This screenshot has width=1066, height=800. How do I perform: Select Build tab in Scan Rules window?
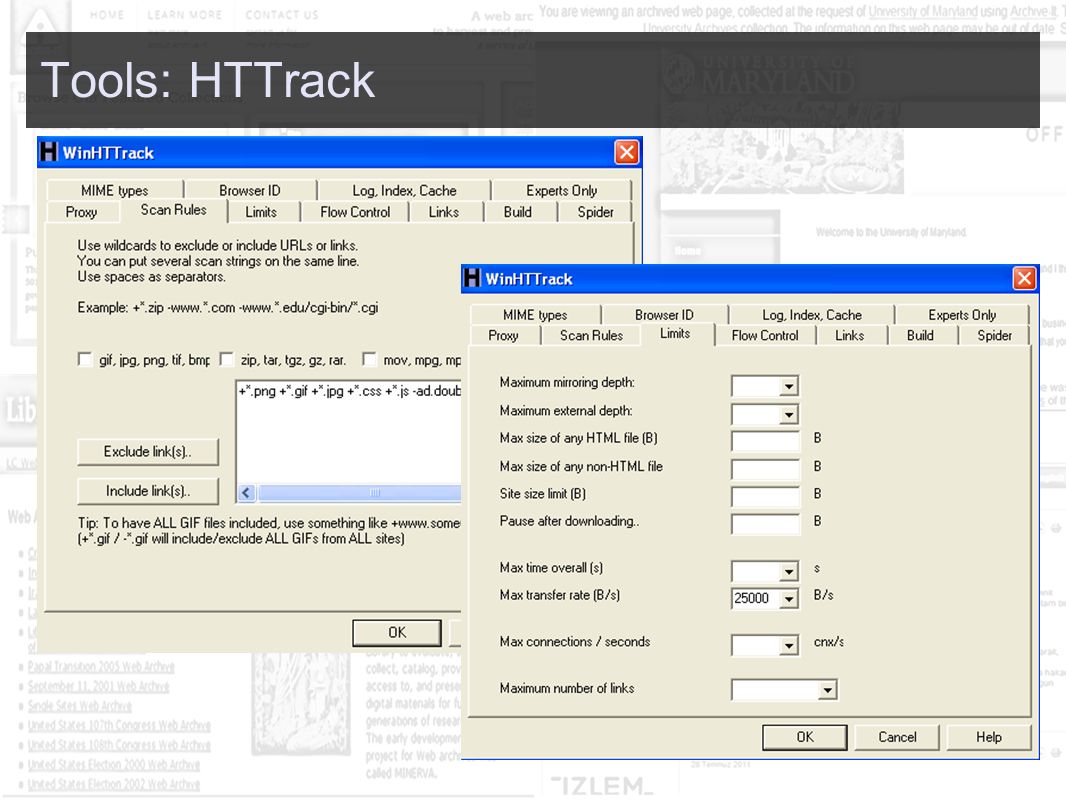[x=518, y=212]
